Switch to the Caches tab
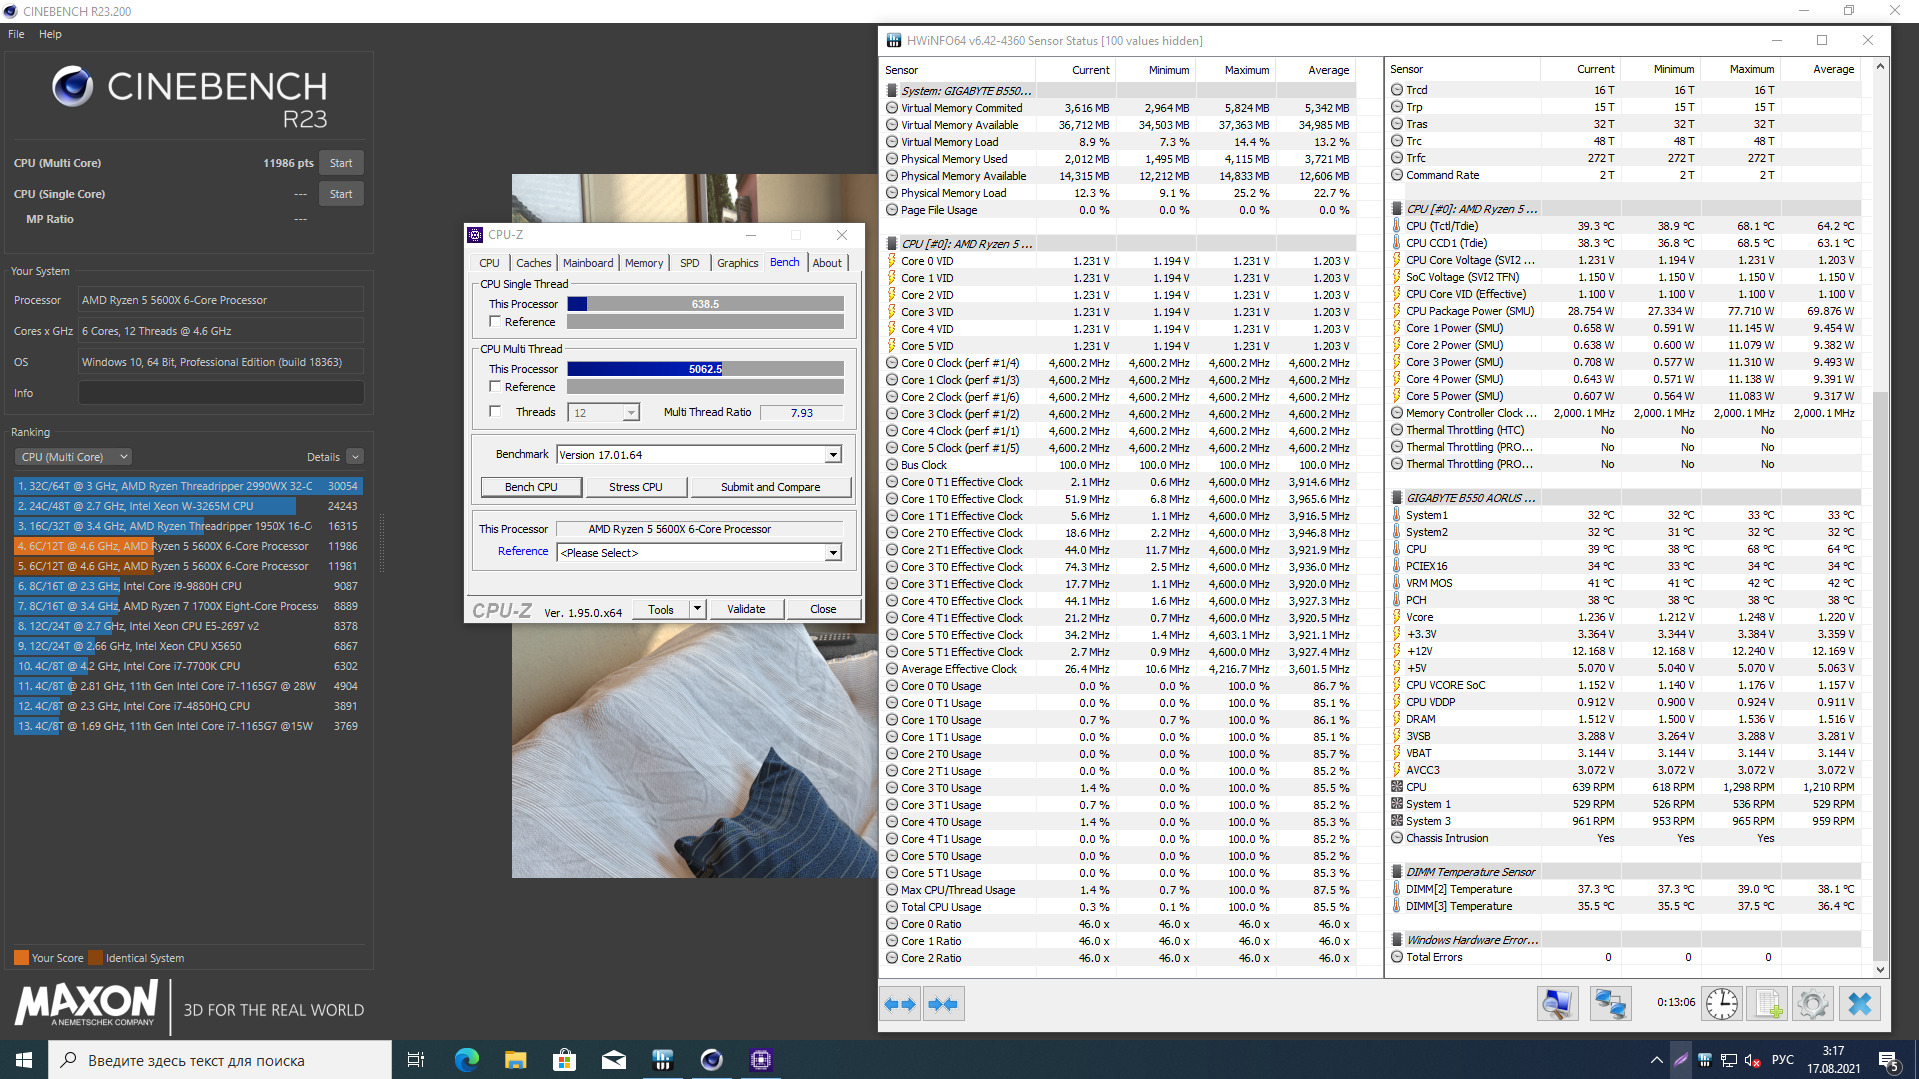1919x1079 pixels. (x=534, y=263)
